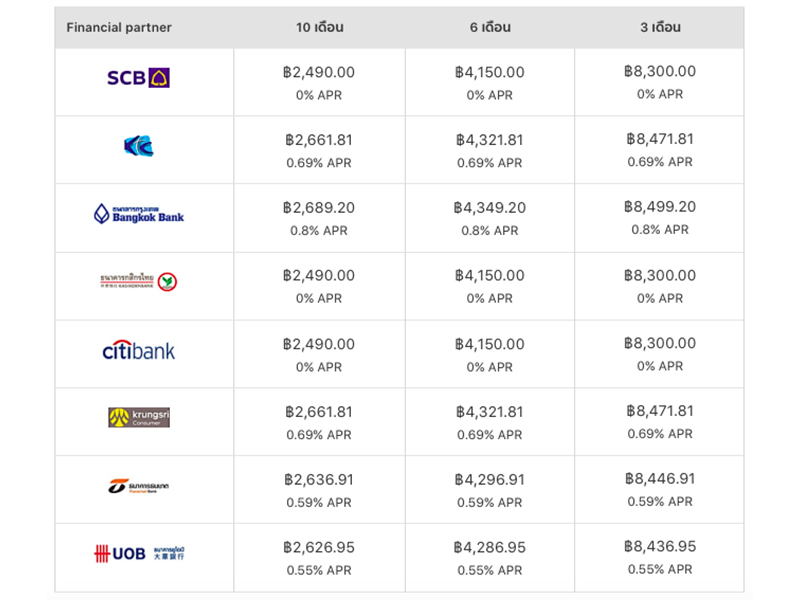Click the 3 เดือน column header
800x600 pixels.
click(x=660, y=28)
